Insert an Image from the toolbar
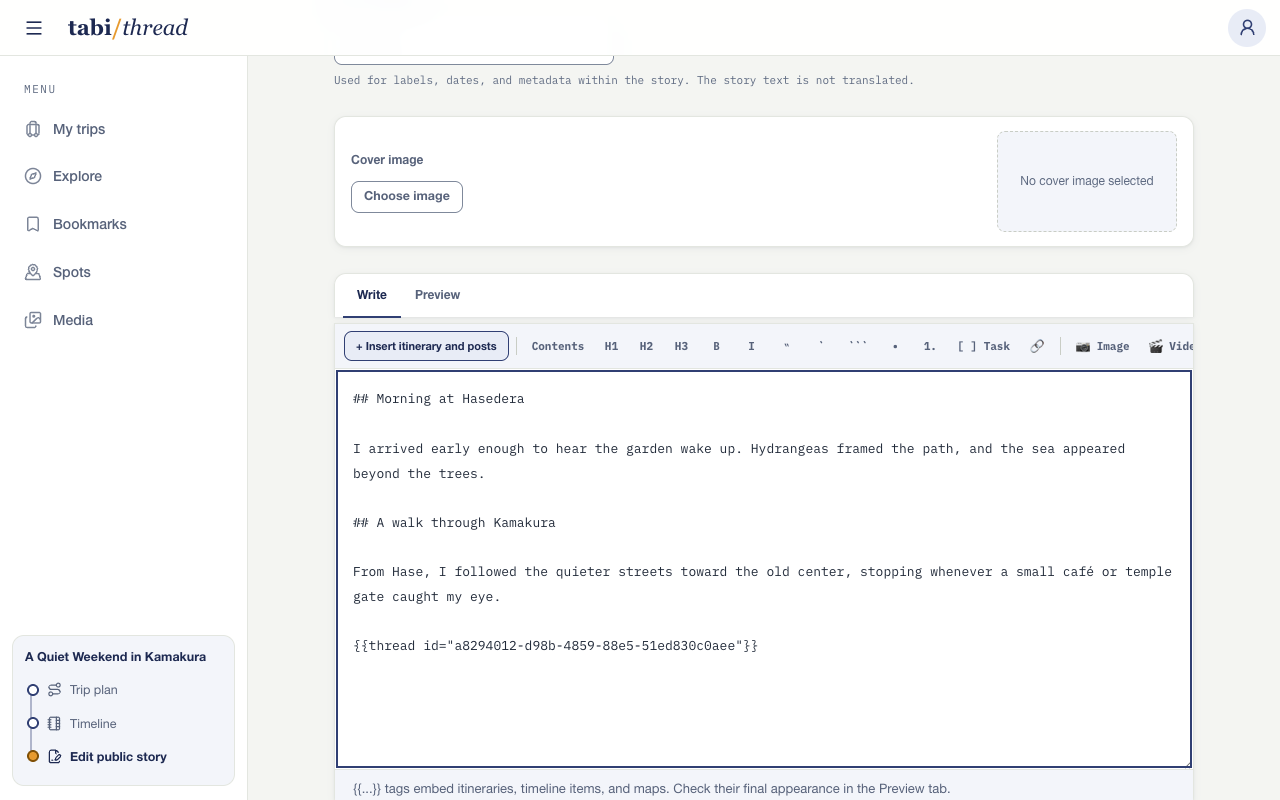This screenshot has height=800, width=1280. click(1102, 346)
